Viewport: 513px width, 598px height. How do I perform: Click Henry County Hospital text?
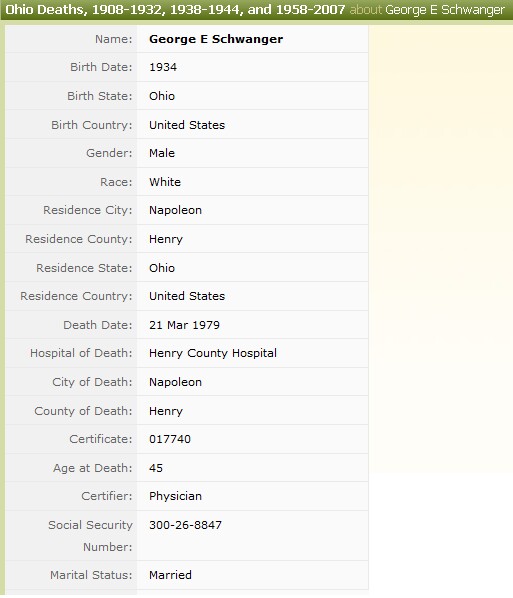tap(213, 353)
